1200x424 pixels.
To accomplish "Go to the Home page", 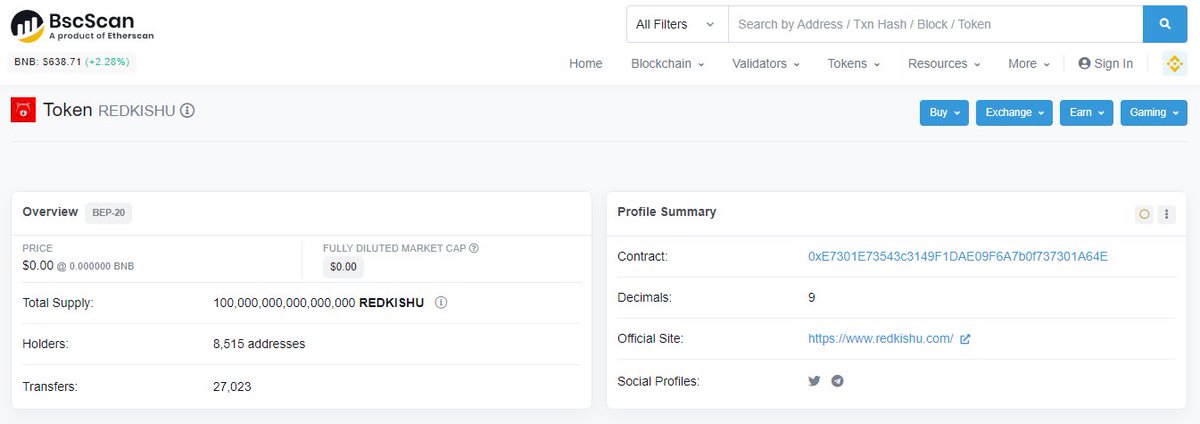I will point(586,64).
